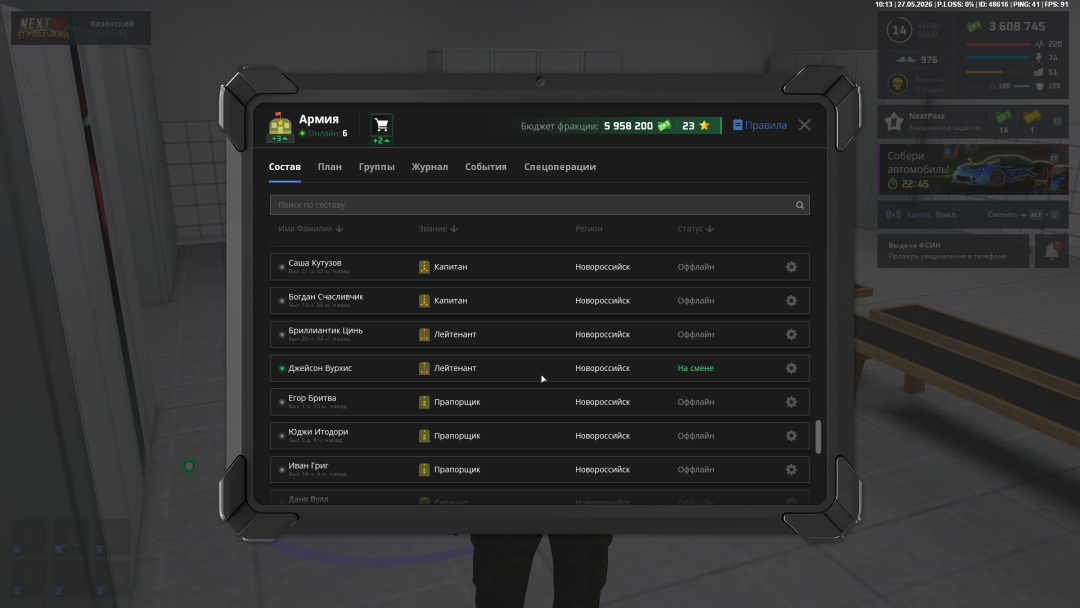Focus the Поиск по составу search field
The width and height of the screenshot is (1080, 608).
(539, 205)
